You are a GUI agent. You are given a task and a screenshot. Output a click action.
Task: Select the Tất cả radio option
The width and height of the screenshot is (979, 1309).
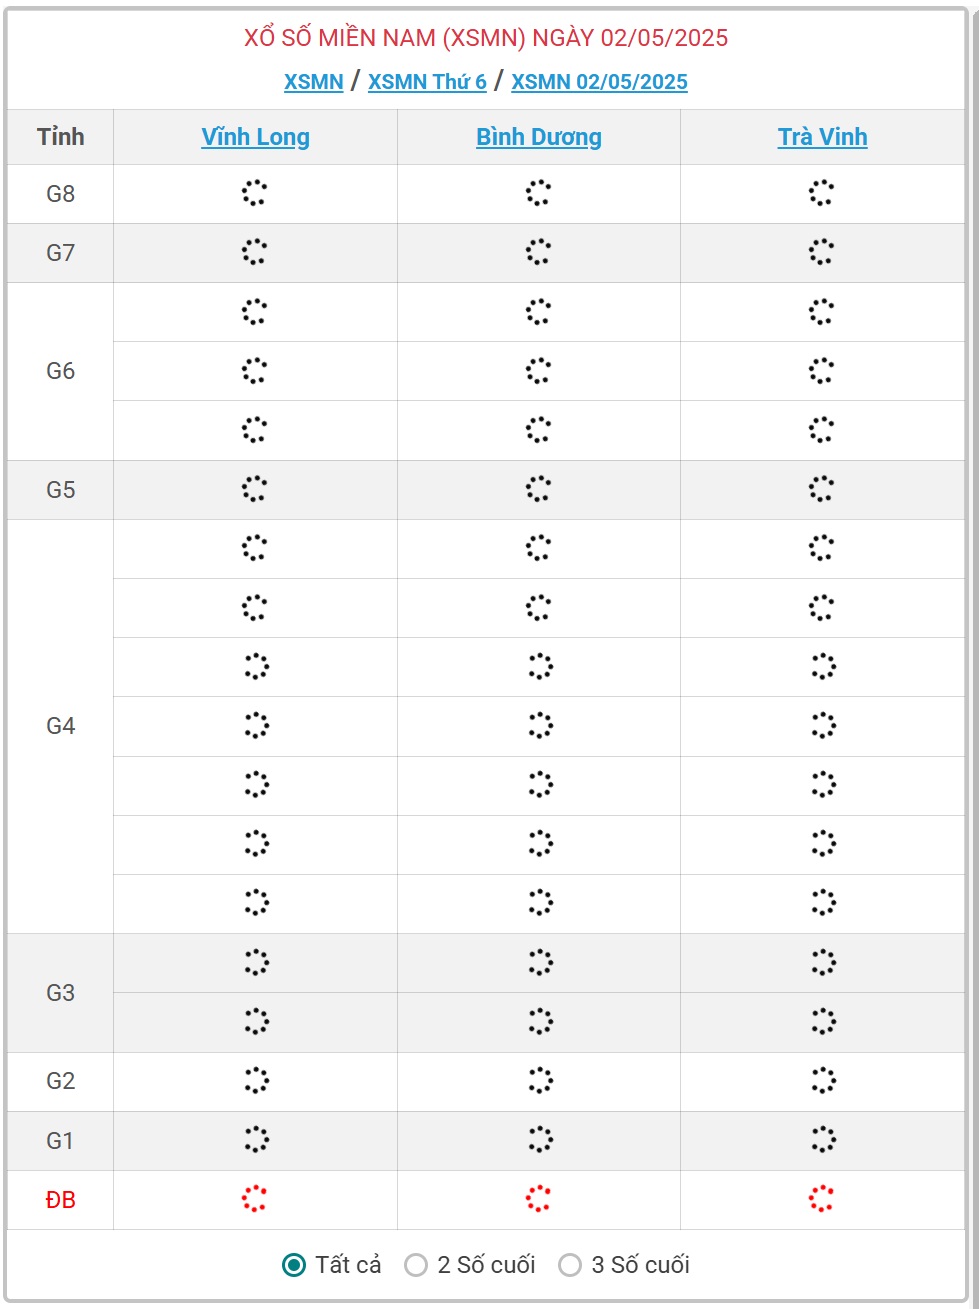point(294,1265)
